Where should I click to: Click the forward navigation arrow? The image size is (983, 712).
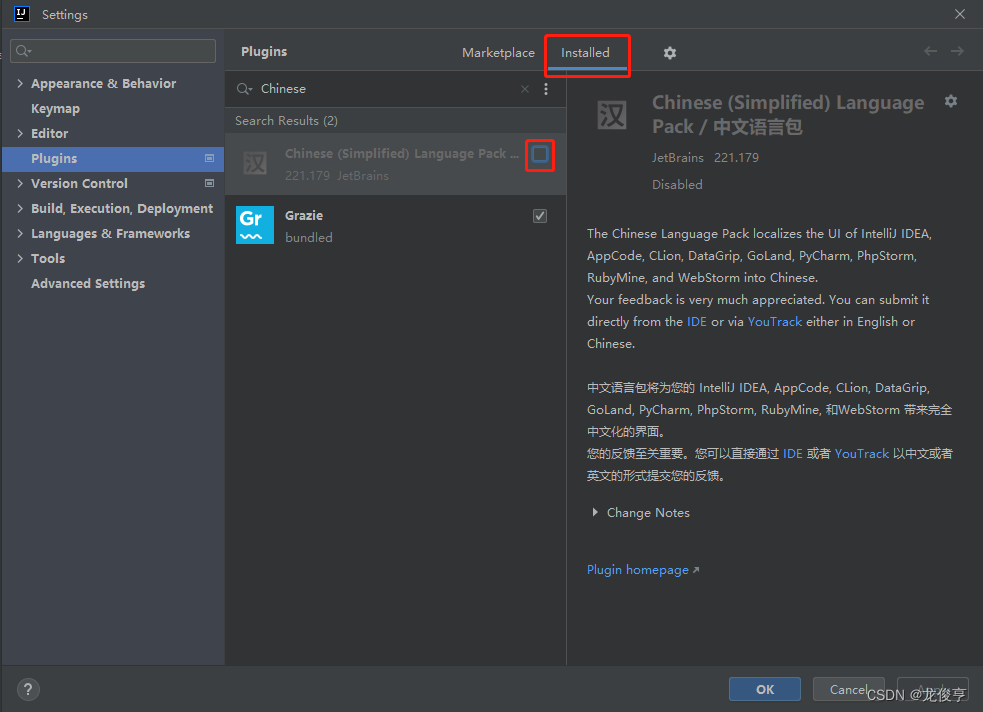point(957,51)
